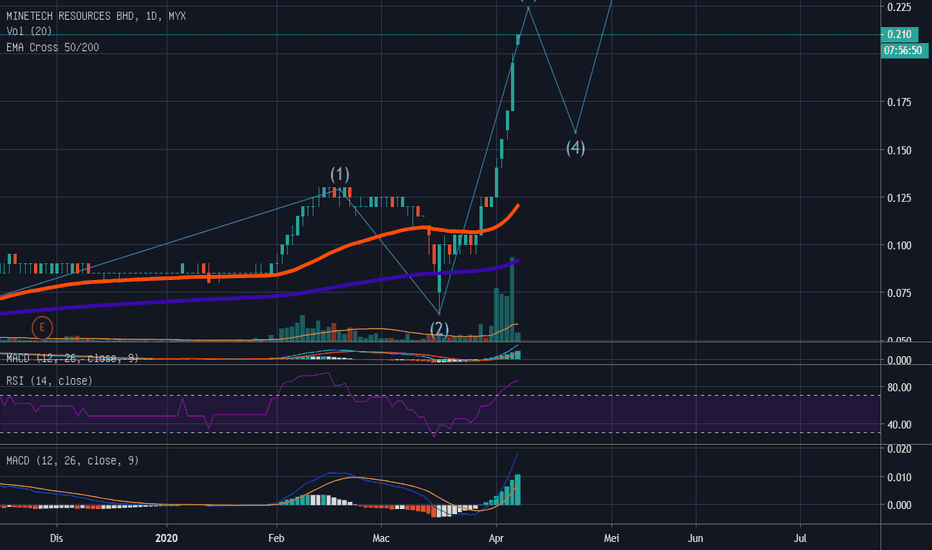Click the 2020 label on time axis
Image resolution: width=932 pixels, height=550 pixels.
pos(166,538)
